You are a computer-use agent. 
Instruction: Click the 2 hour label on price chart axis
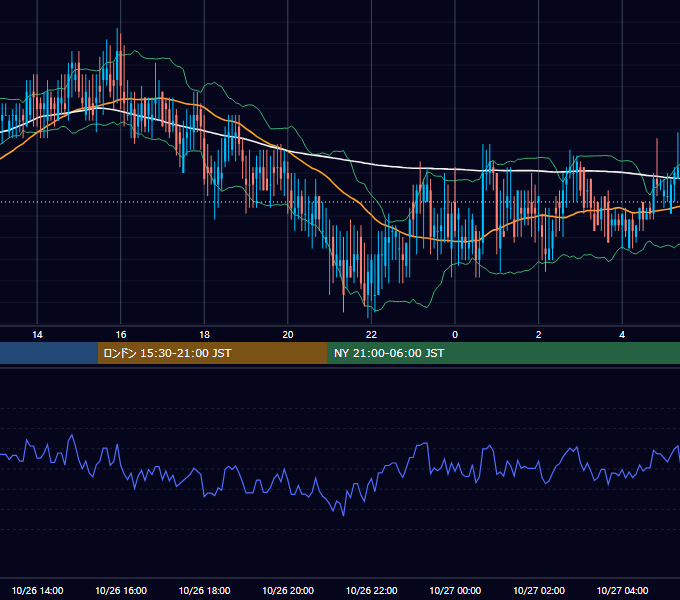tap(538, 335)
